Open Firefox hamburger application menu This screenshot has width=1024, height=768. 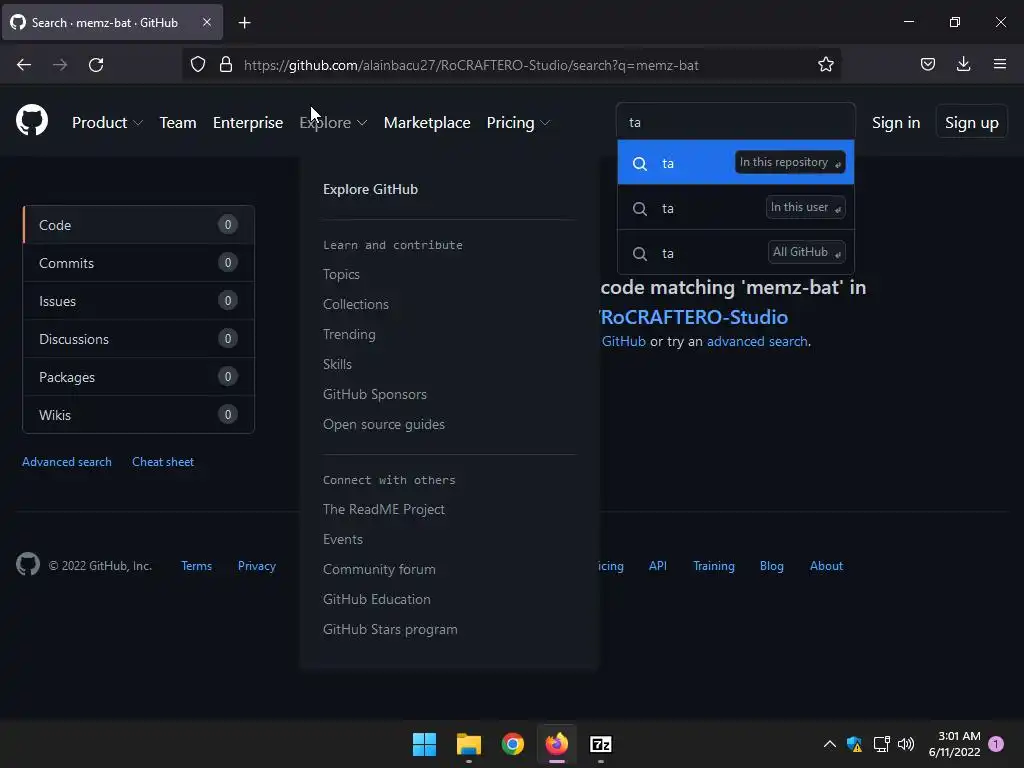point(999,64)
